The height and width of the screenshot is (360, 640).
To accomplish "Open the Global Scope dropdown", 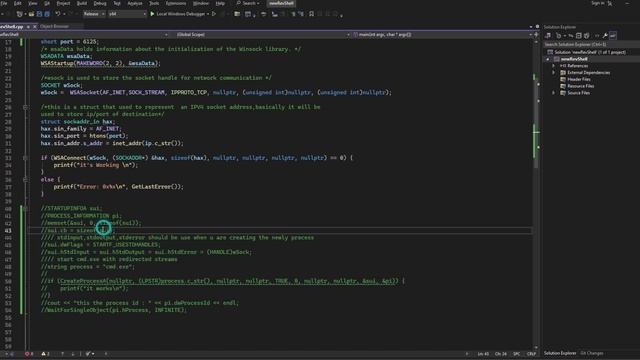I will pyautogui.click(x=262, y=35).
